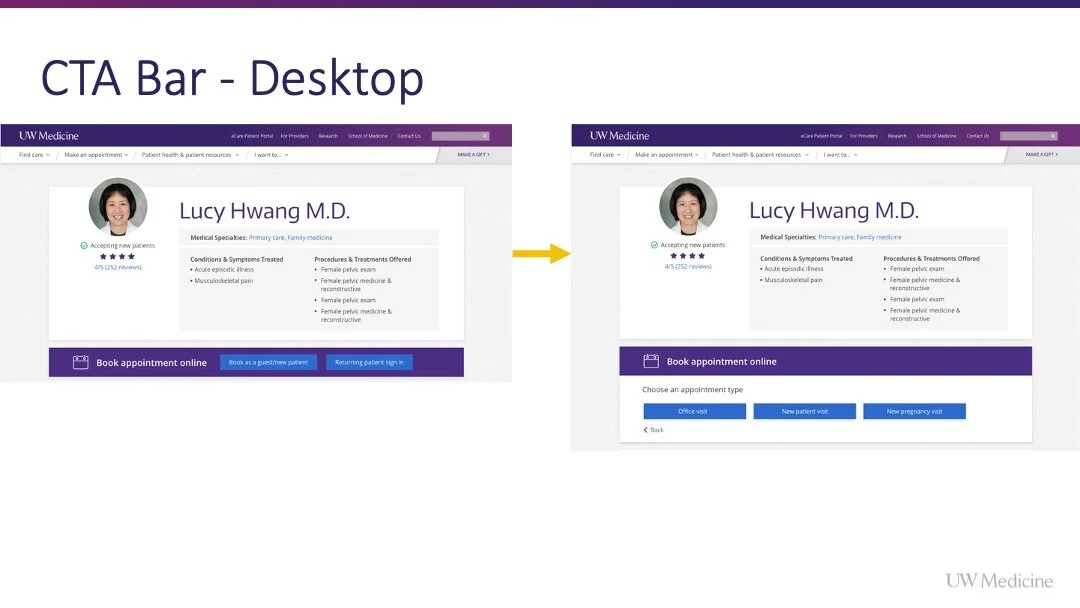Choose Office visit appointment type

[694, 411]
